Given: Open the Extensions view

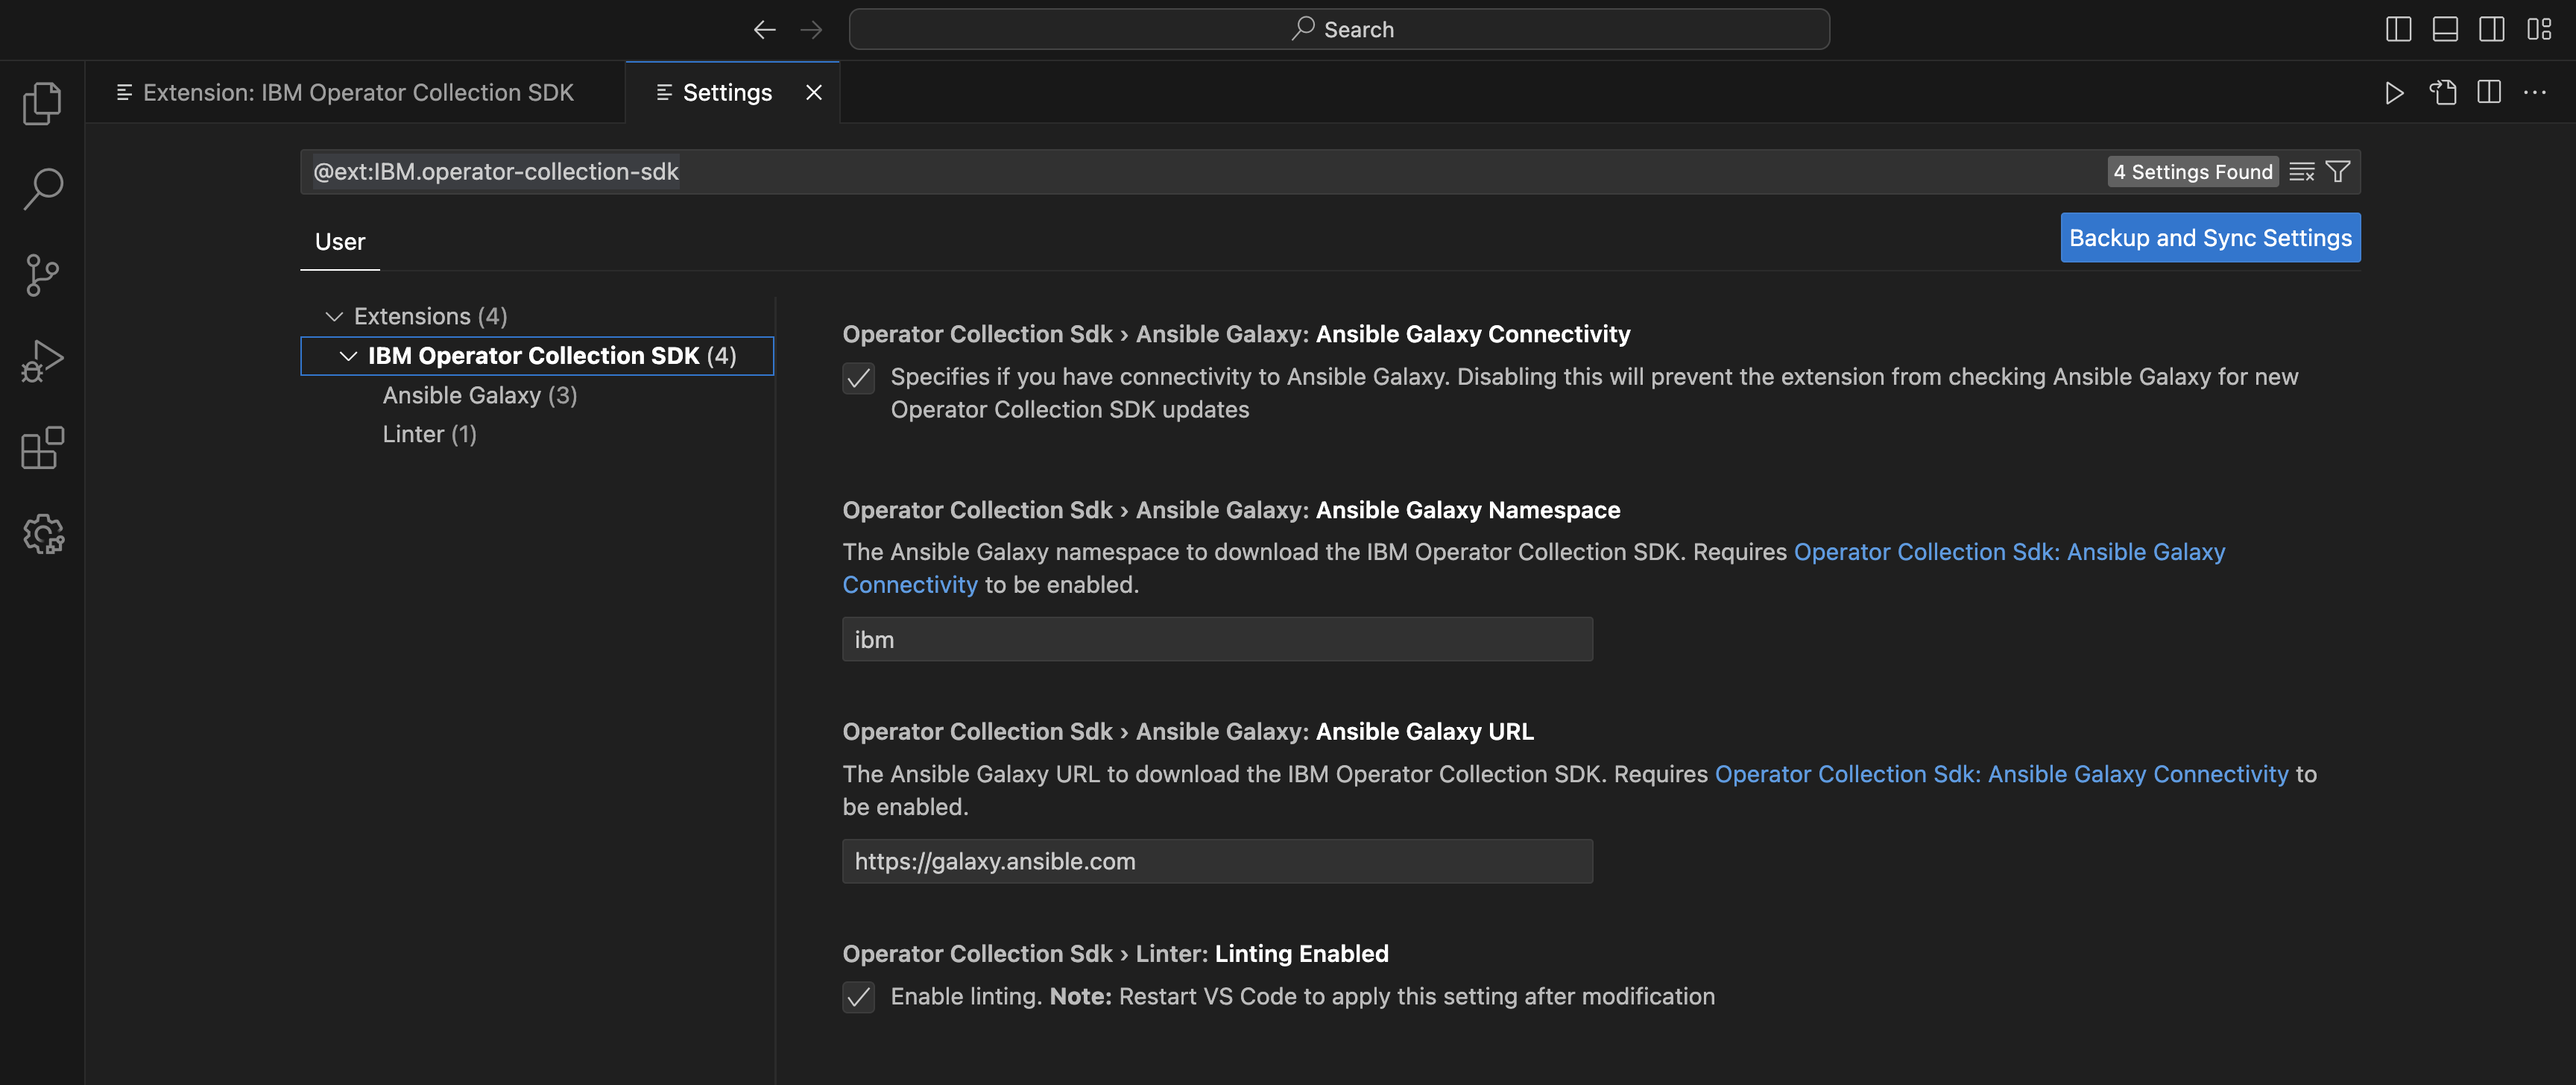Looking at the screenshot, I should (x=42, y=448).
